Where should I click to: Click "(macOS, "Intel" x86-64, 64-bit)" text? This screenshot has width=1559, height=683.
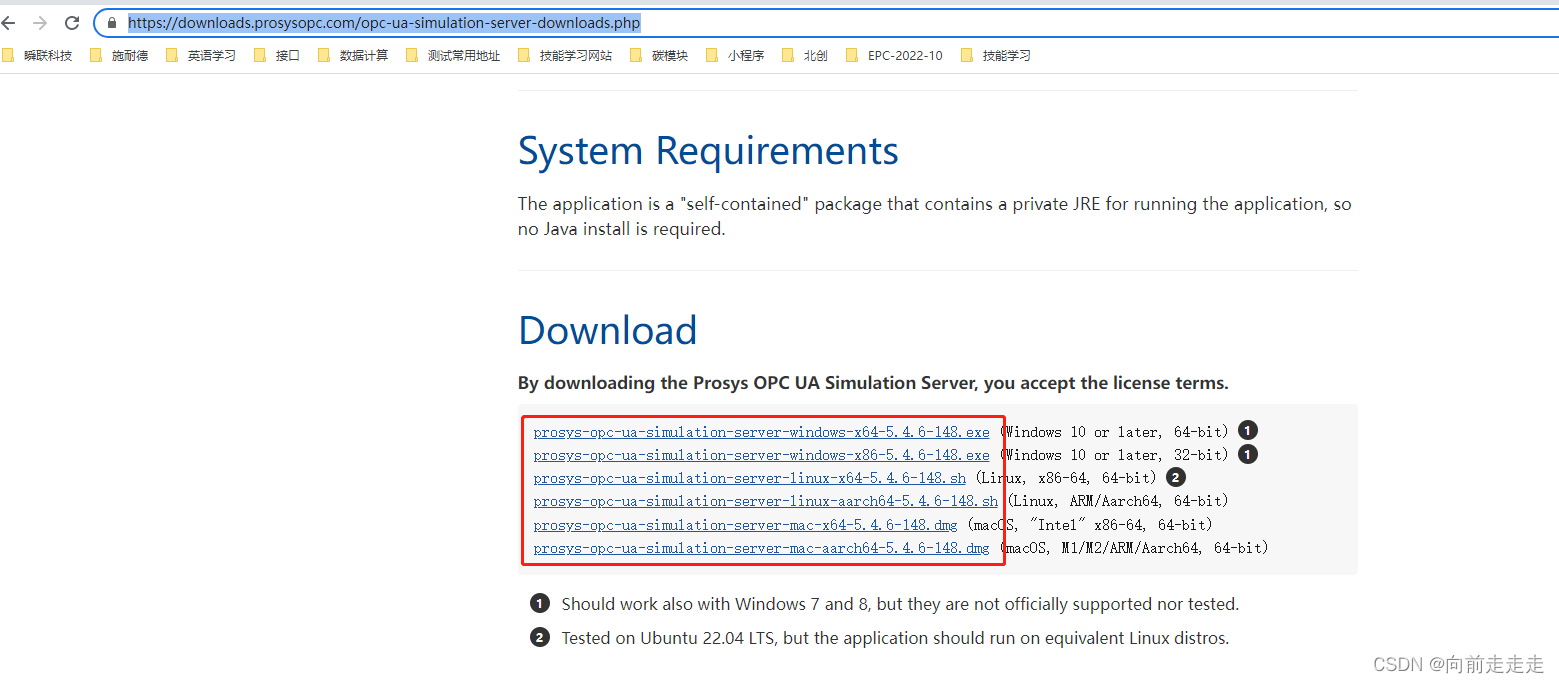[x=1090, y=525]
